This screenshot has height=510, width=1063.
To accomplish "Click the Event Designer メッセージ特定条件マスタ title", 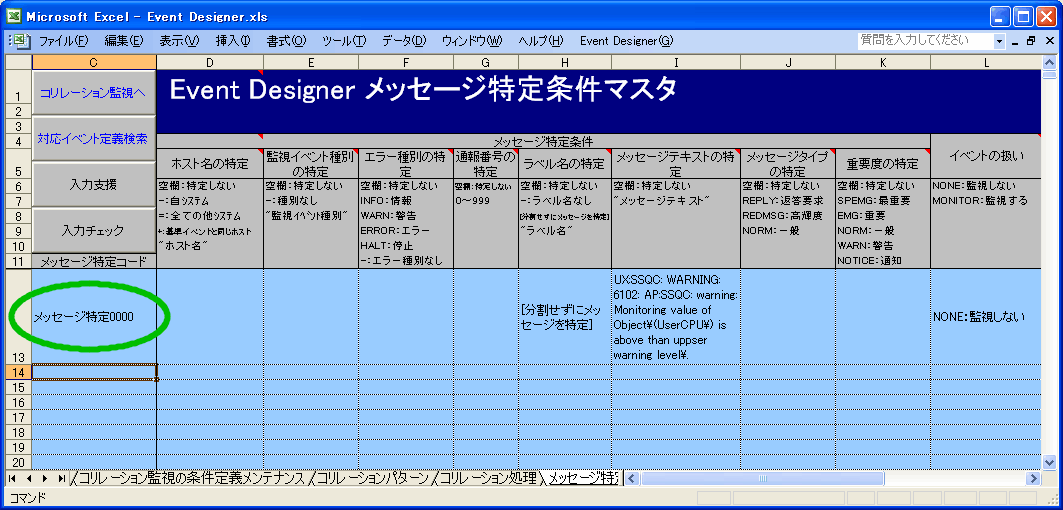I will tap(422, 90).
